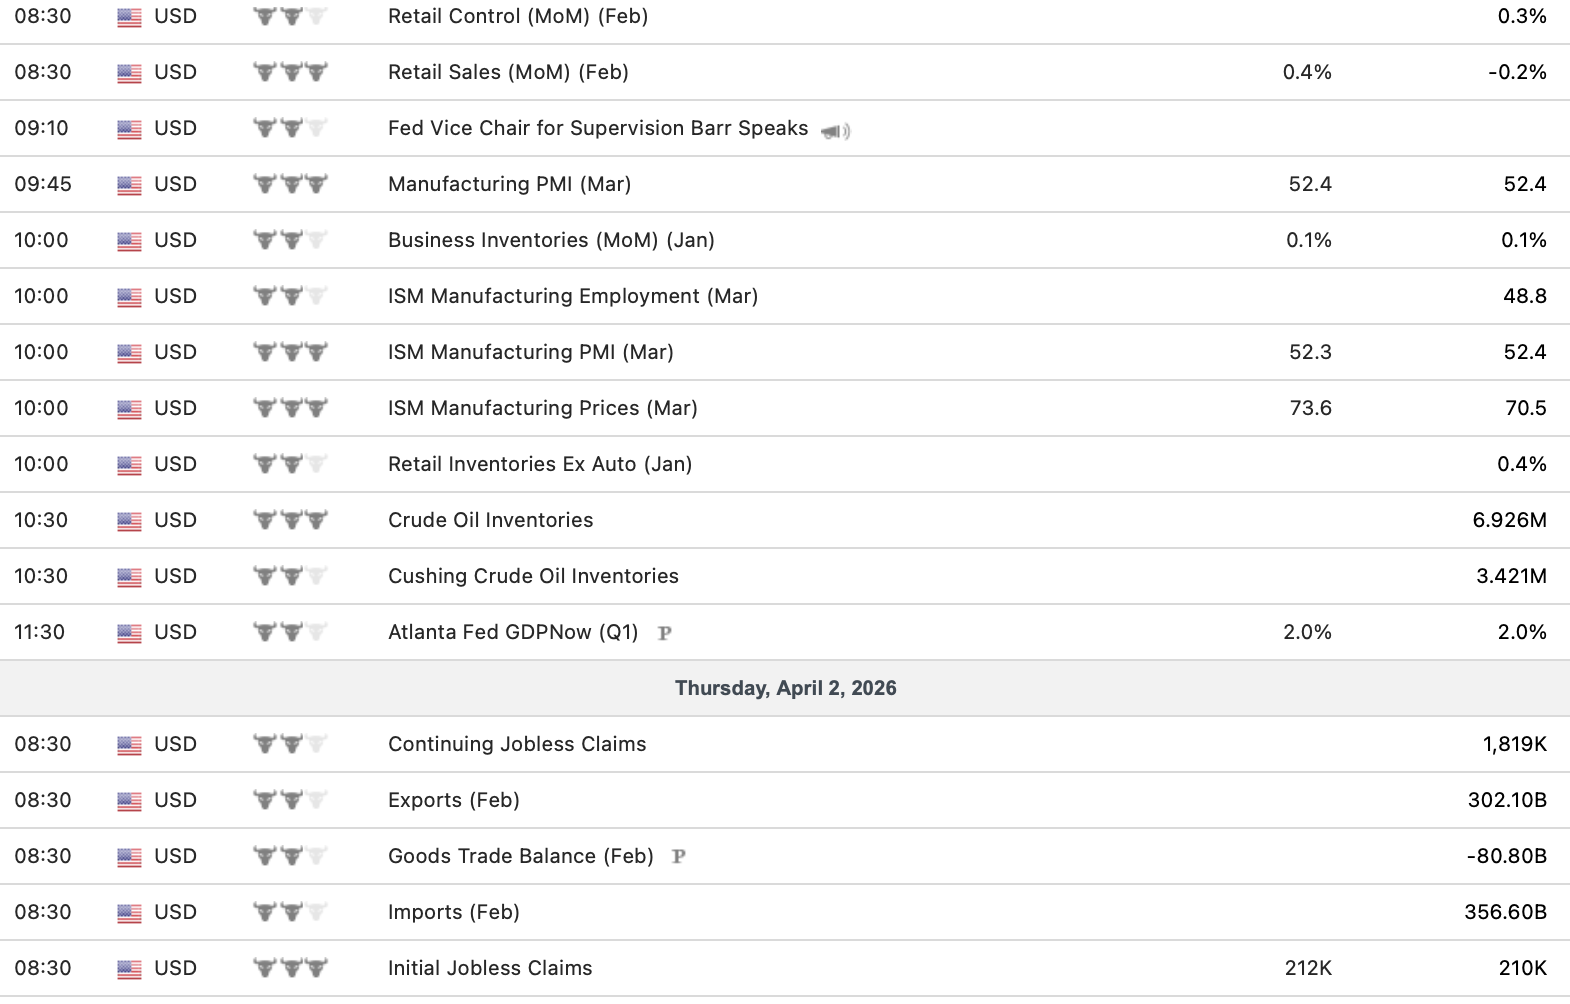Viewport: 1570px width, 1004px height.
Task: Click the US flag in the Initial Jobless Claims row
Action: pos(129,969)
